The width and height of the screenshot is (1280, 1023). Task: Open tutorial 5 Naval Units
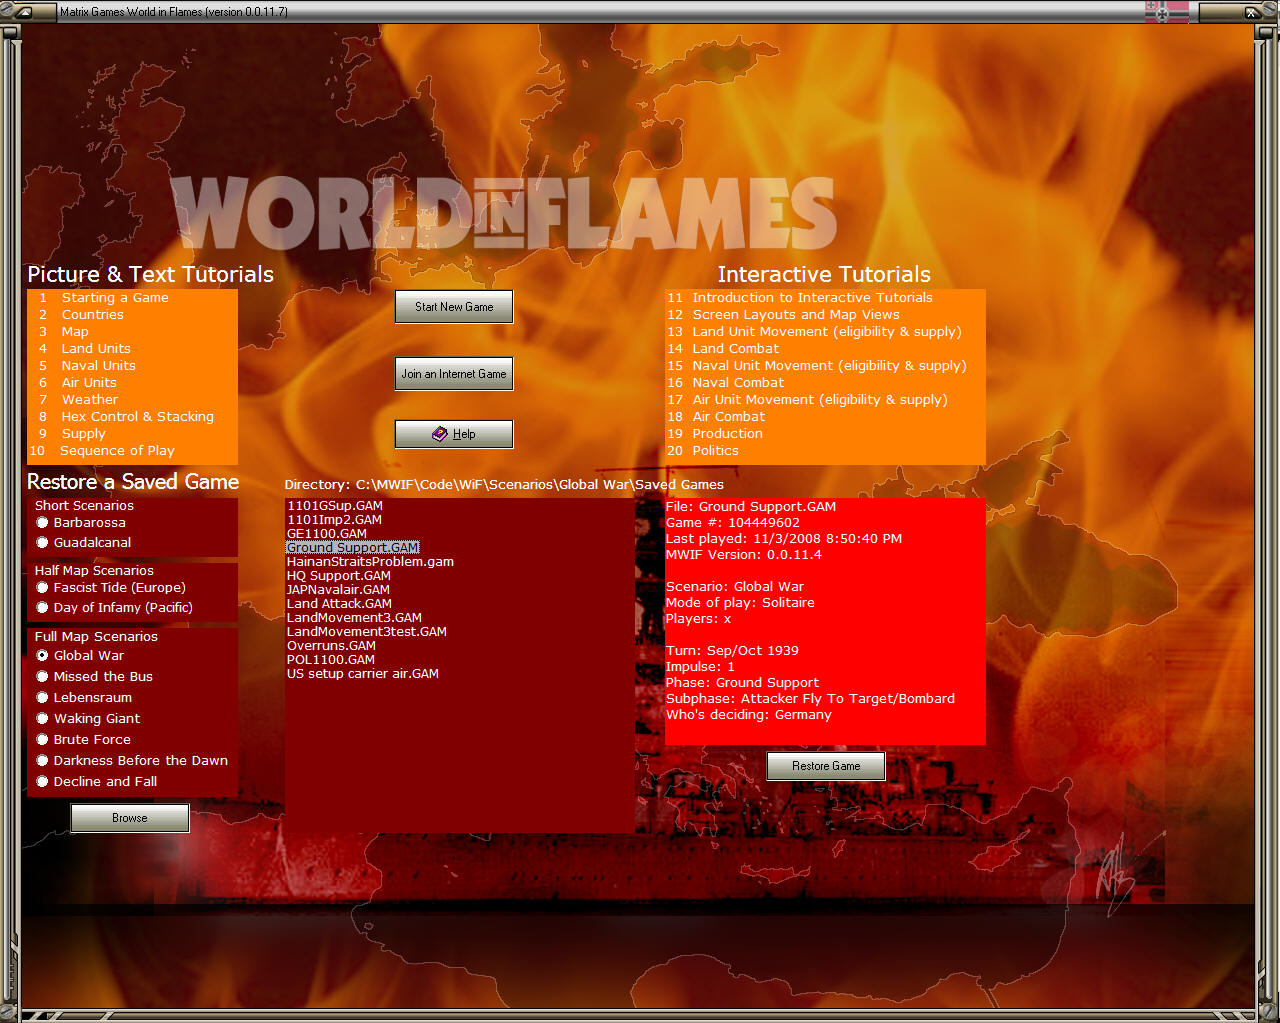tap(132, 366)
